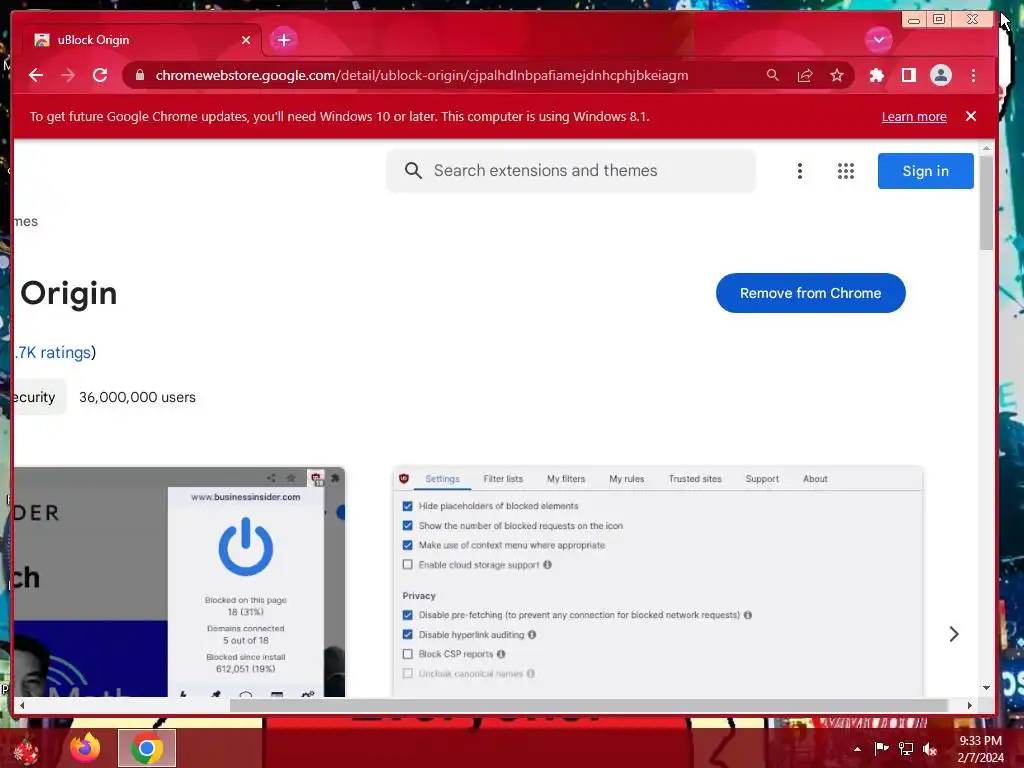Click the search magnifier icon in store
The height and width of the screenshot is (768, 1024).
coord(413,170)
